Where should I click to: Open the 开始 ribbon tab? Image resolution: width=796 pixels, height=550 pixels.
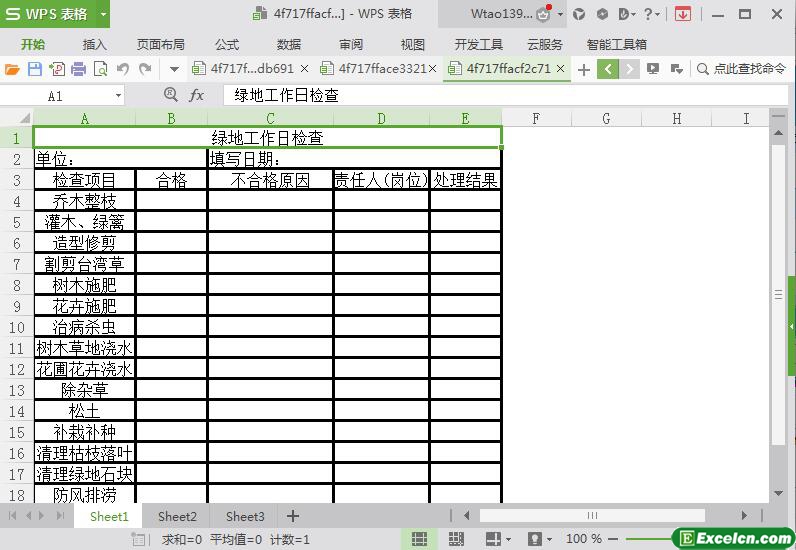point(33,45)
